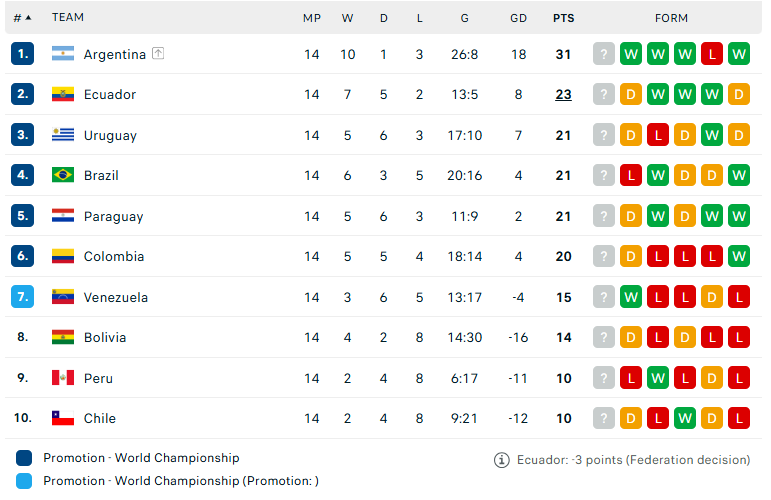Click the Brazil flag icon

pyautogui.click(x=63, y=175)
